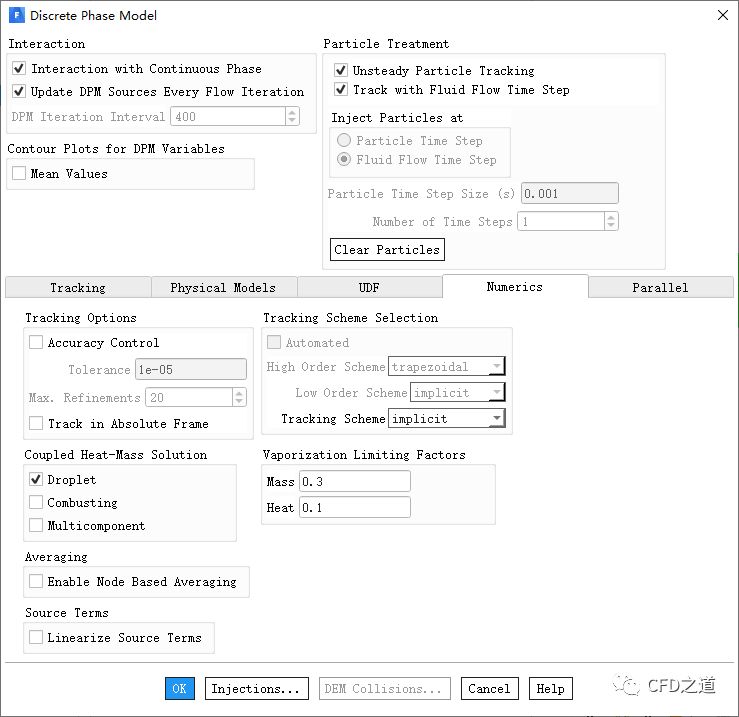Enable Node Based Averaging
The height and width of the screenshot is (717, 739).
(37, 582)
